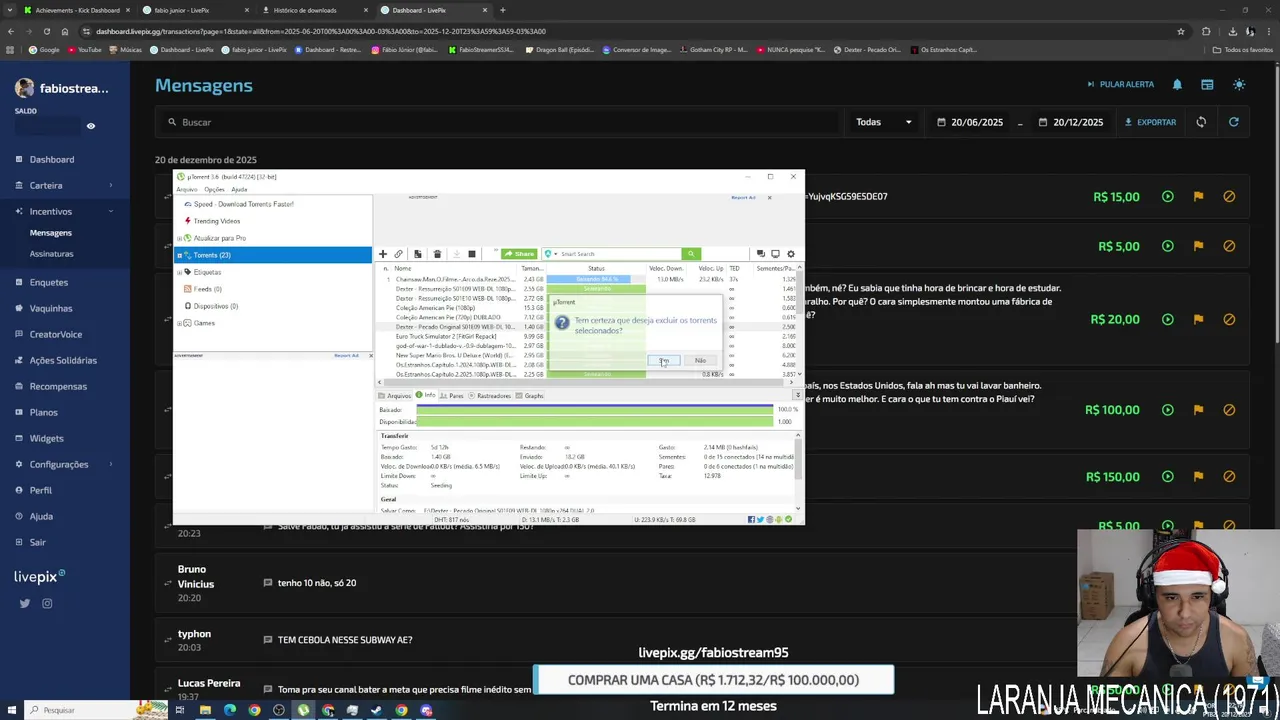Click the flag icon on R$ 5,00 row
The height and width of the screenshot is (720, 1280).
[1198, 246]
